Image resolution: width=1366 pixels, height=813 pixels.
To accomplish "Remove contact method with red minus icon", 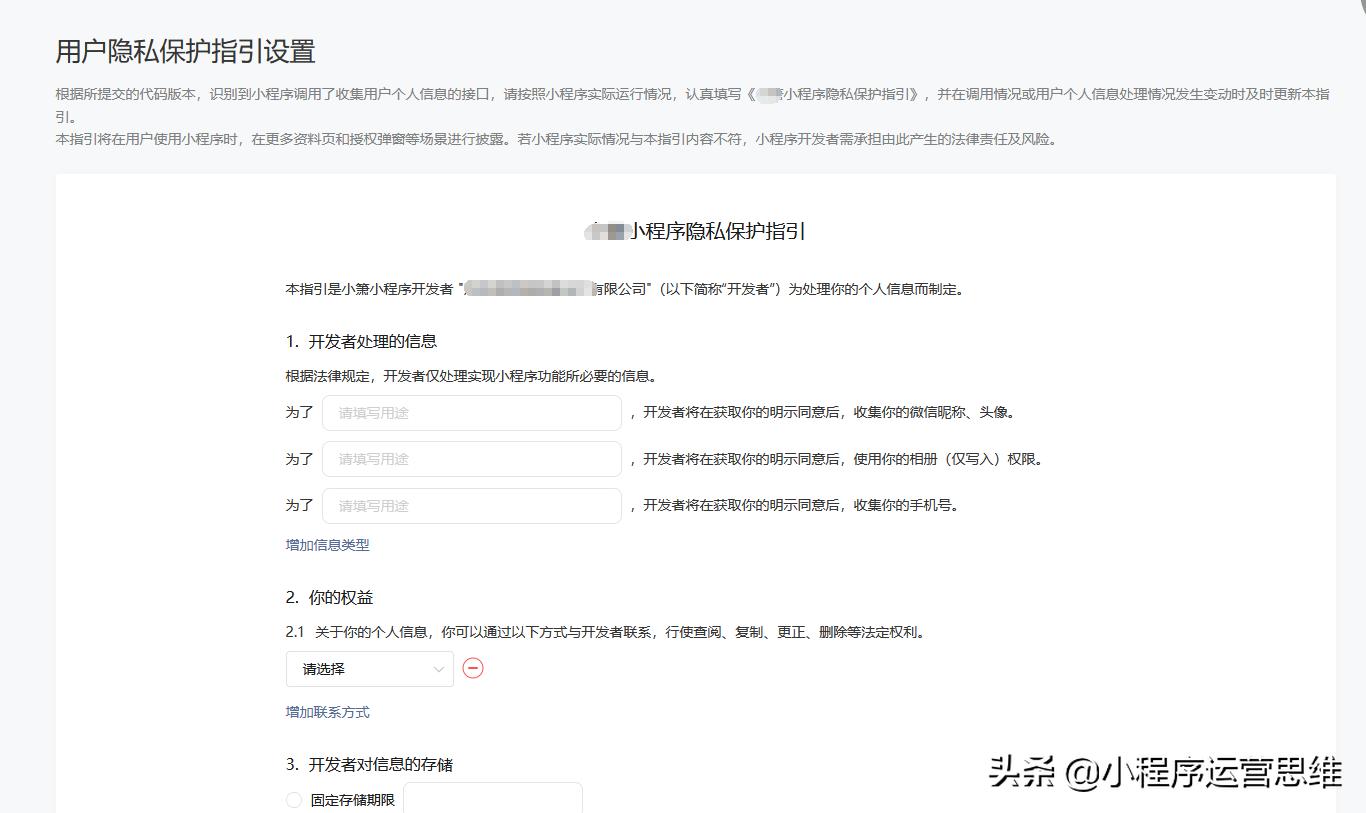I will click(473, 668).
